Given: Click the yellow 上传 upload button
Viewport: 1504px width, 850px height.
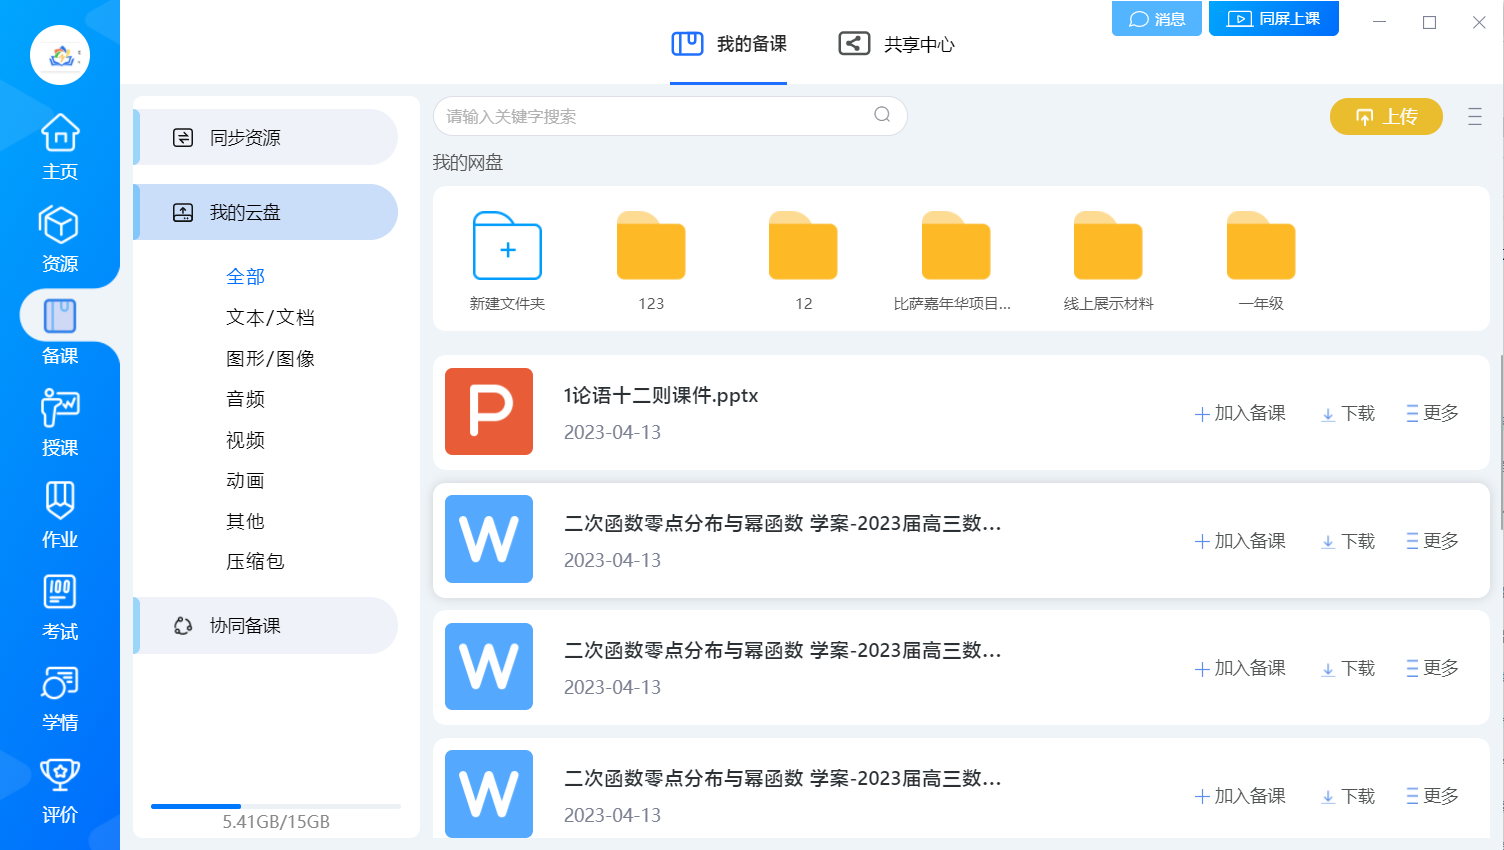Looking at the screenshot, I should (x=1385, y=116).
